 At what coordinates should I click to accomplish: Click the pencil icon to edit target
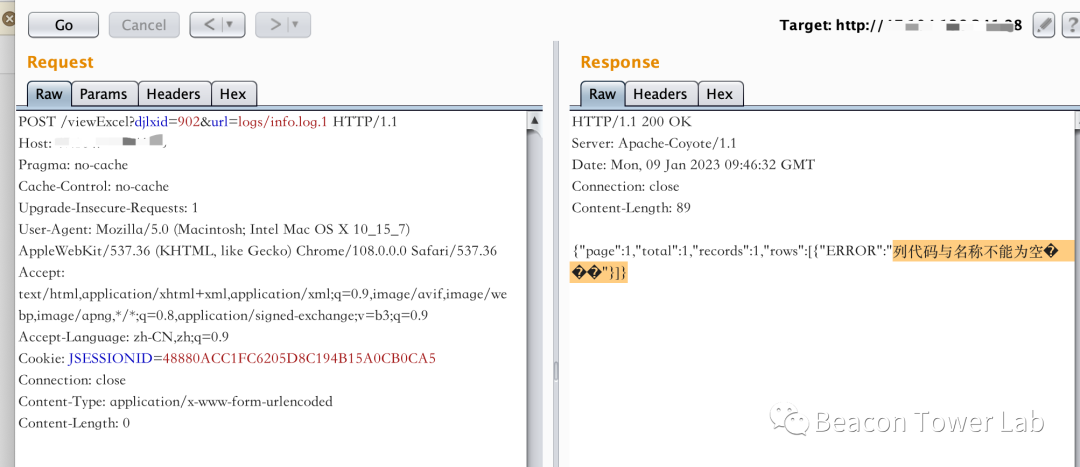click(1043, 25)
